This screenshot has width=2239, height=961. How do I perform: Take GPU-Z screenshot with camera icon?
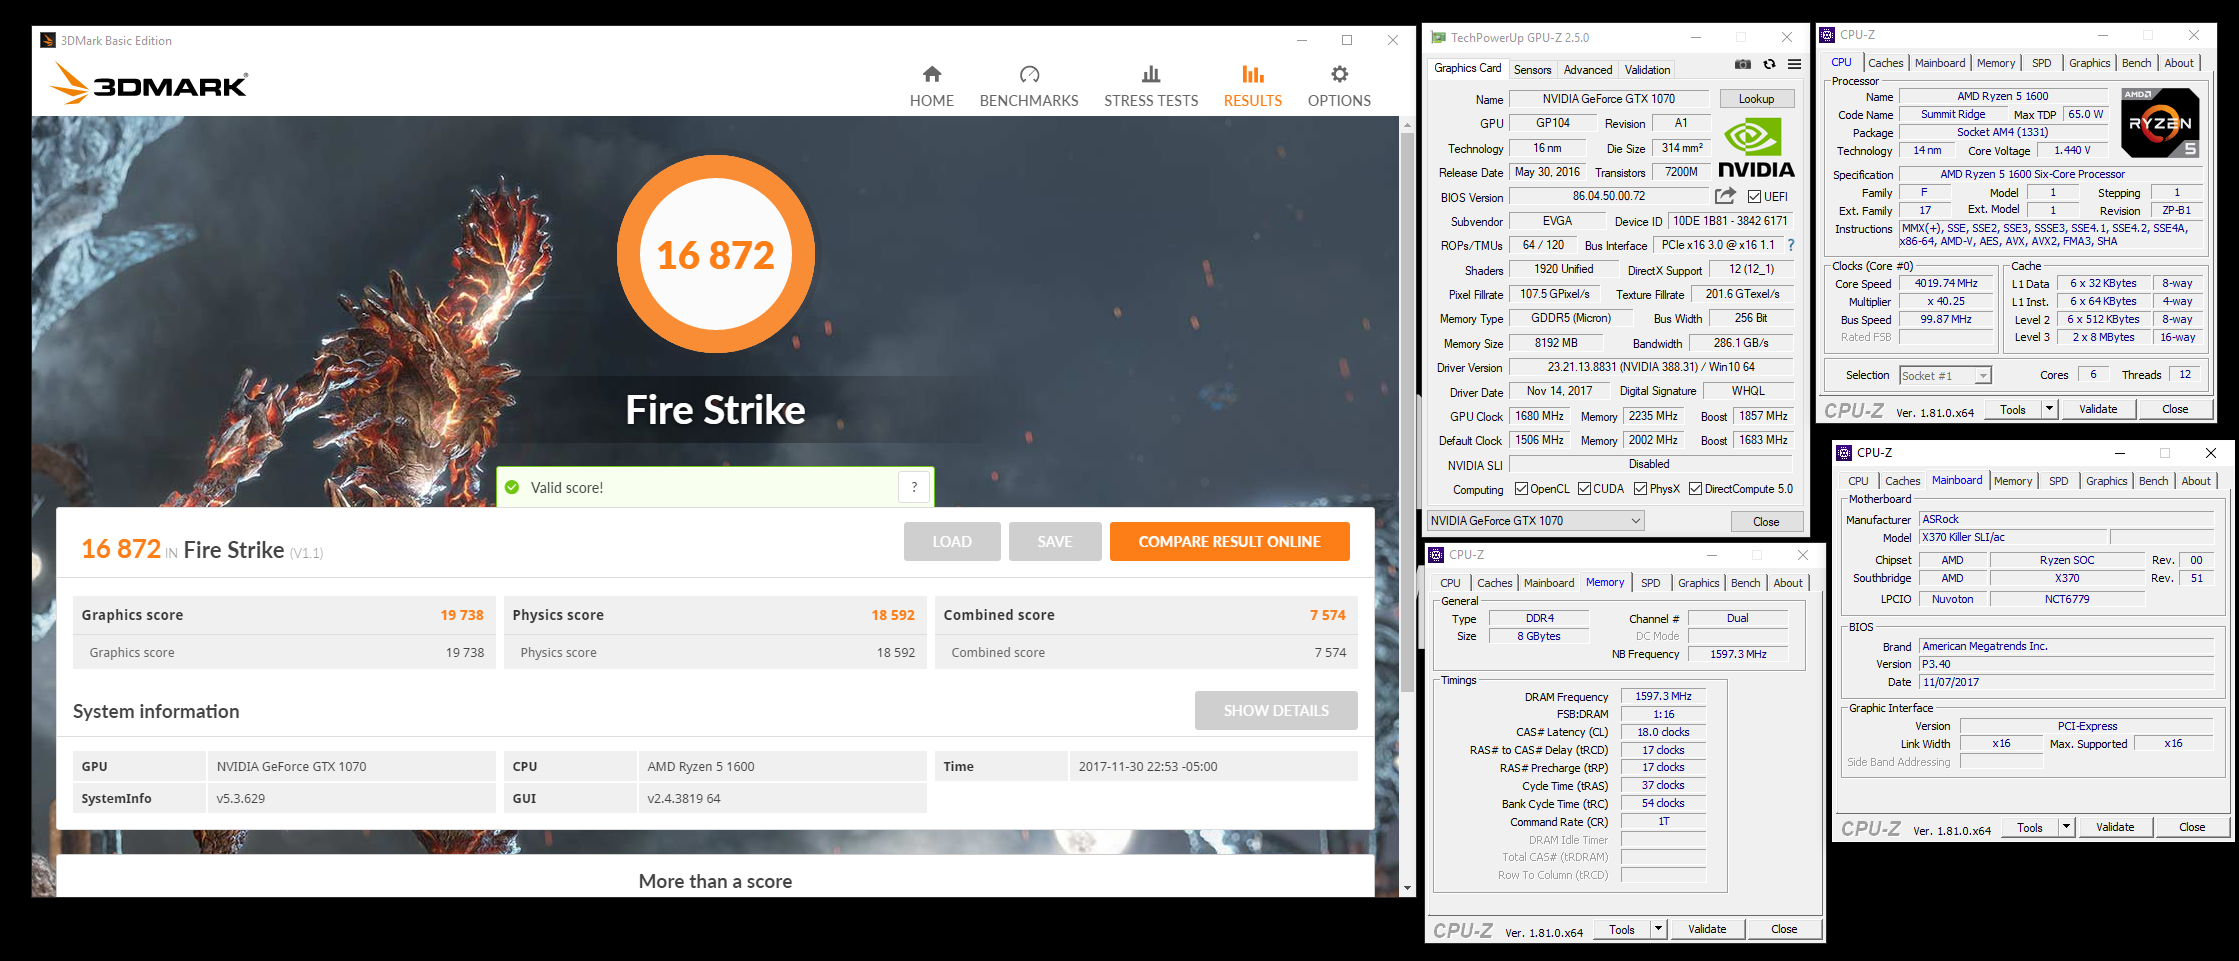[1743, 64]
